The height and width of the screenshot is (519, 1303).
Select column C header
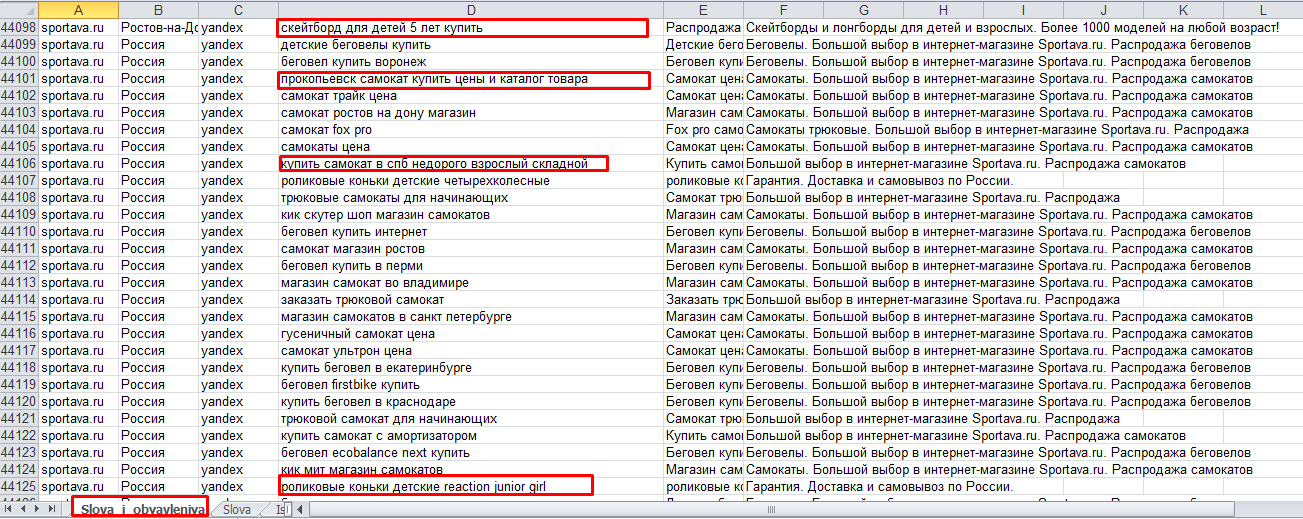[238, 10]
